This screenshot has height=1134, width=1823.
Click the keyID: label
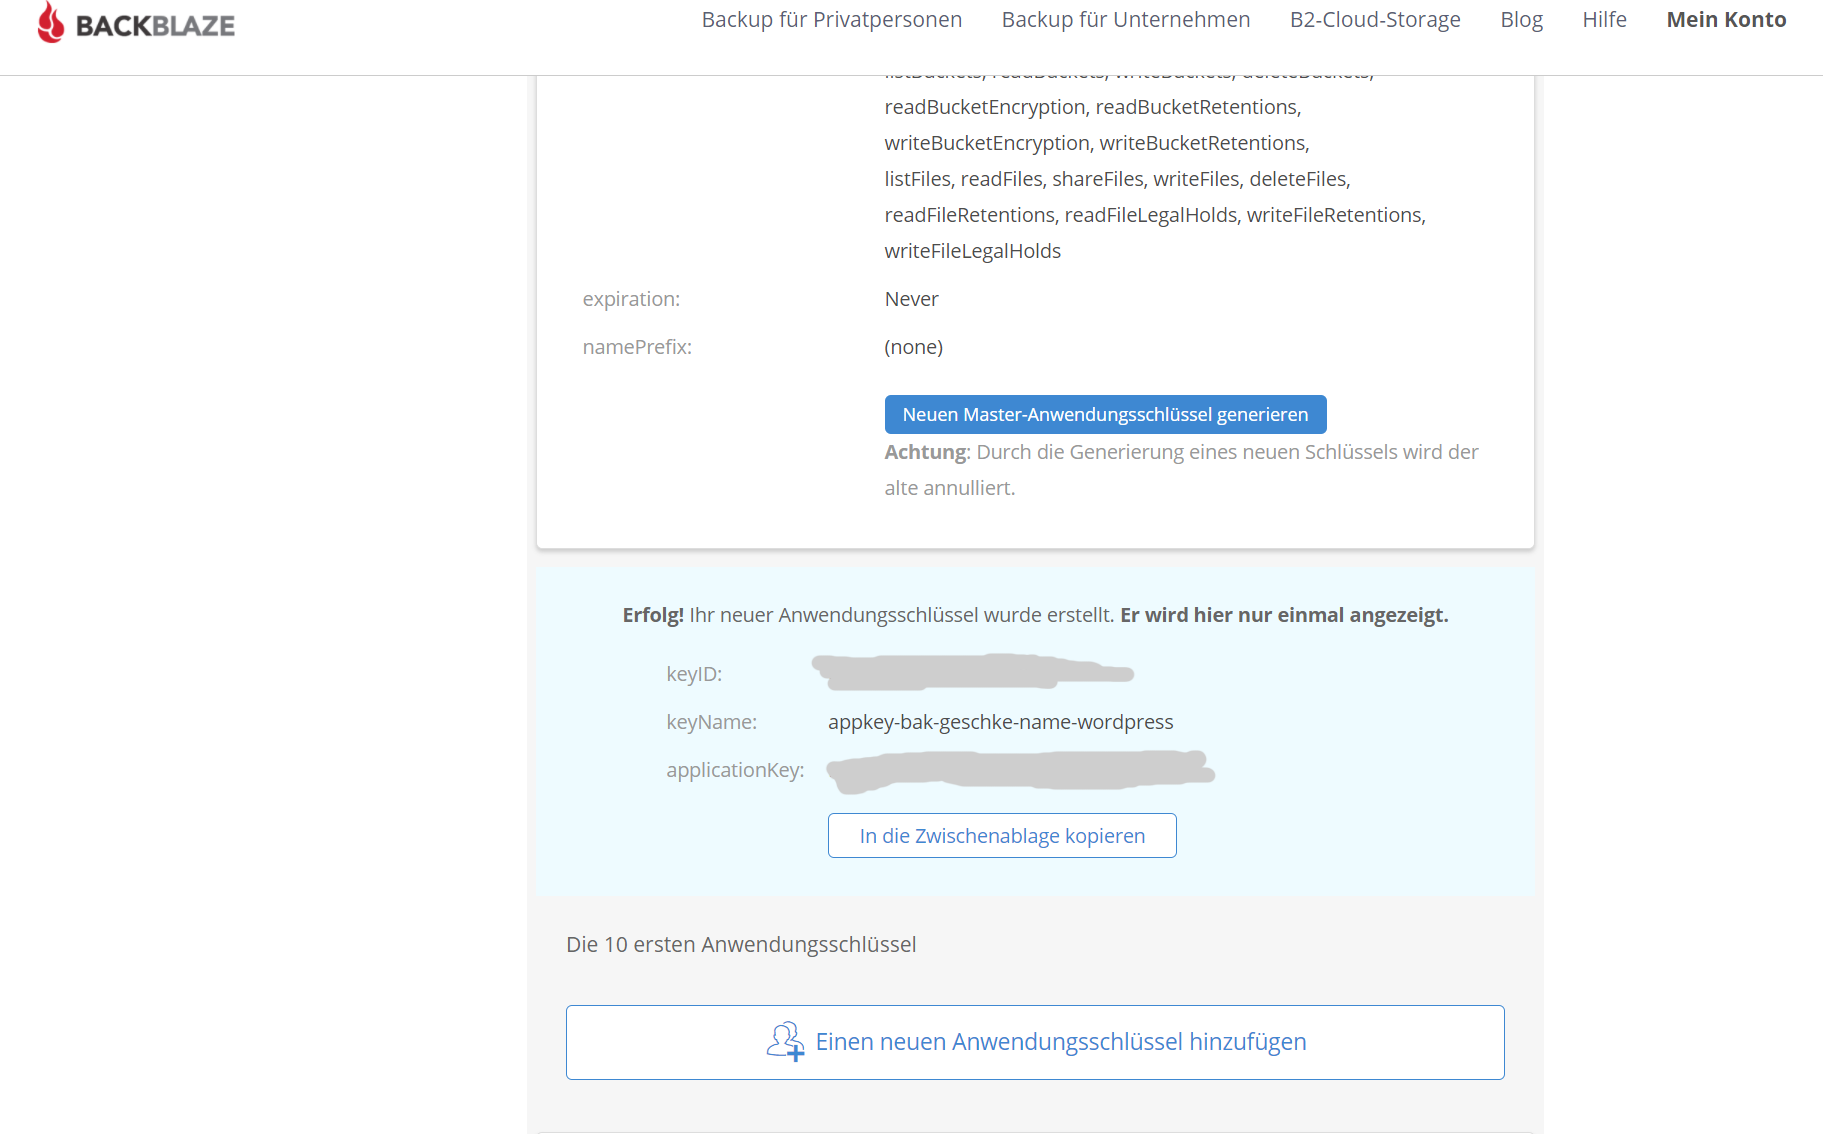(694, 674)
